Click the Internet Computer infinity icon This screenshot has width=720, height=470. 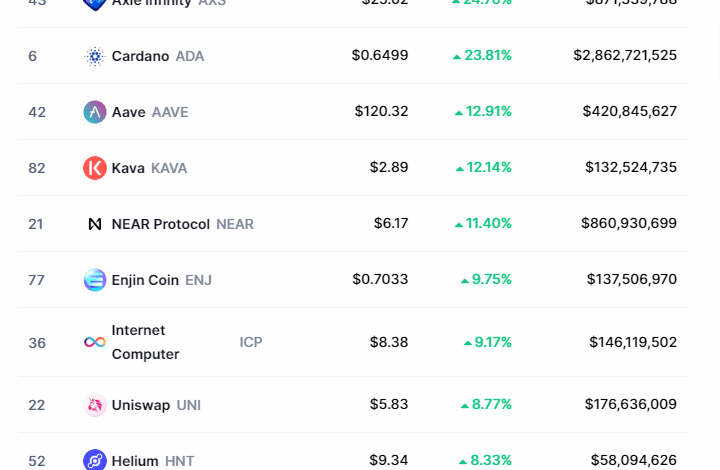(95, 342)
